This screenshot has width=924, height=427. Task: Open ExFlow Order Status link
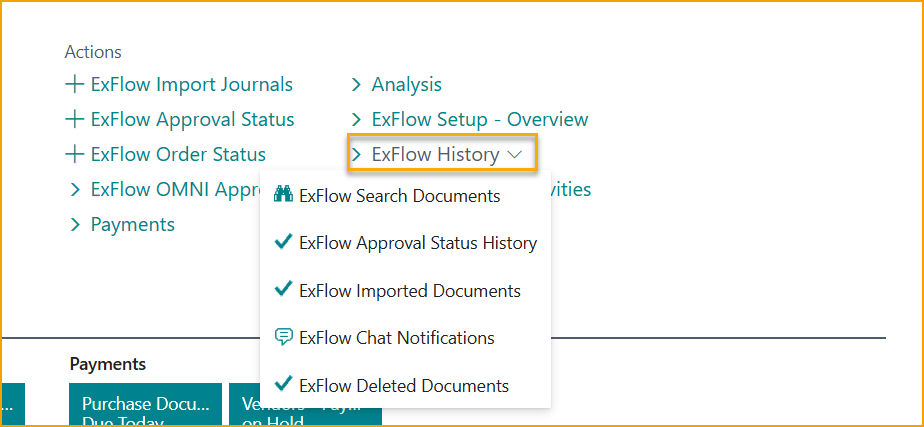[x=178, y=154]
